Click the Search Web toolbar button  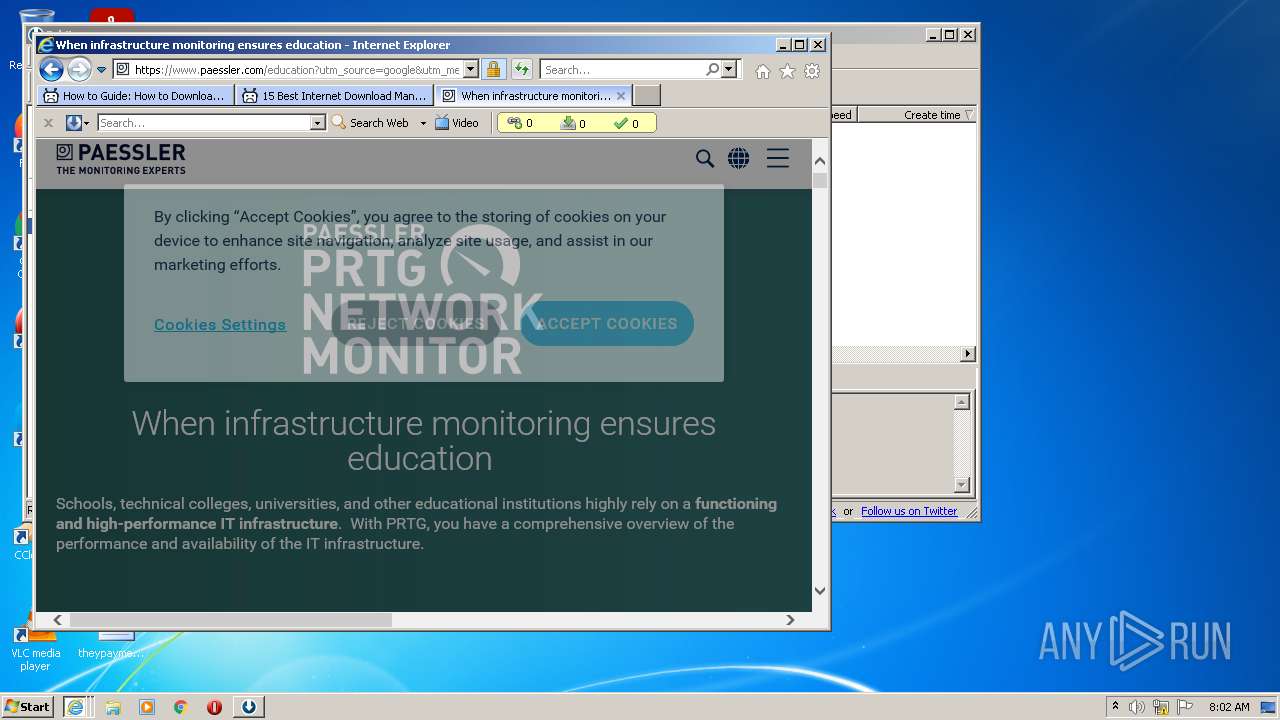point(371,123)
